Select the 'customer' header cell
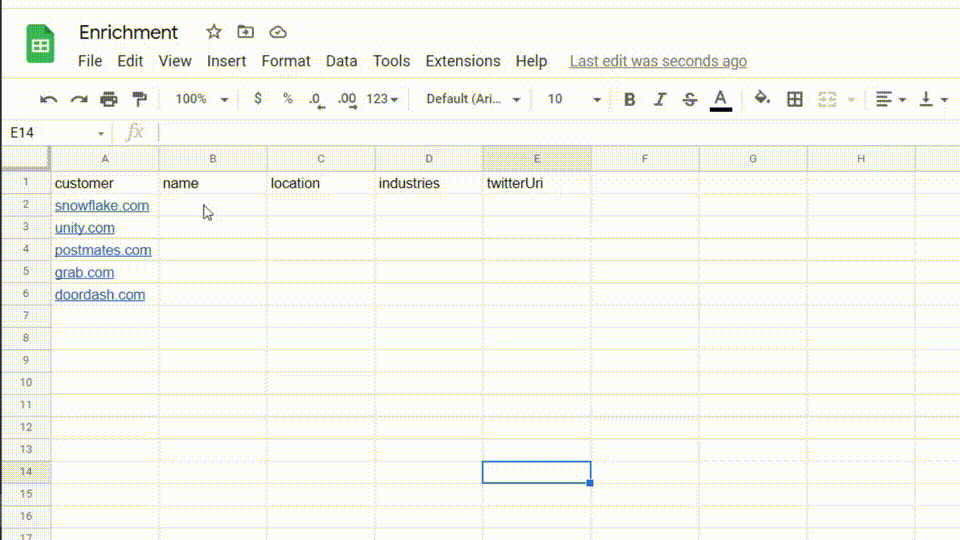Viewport: 960px width, 540px height. 105,183
